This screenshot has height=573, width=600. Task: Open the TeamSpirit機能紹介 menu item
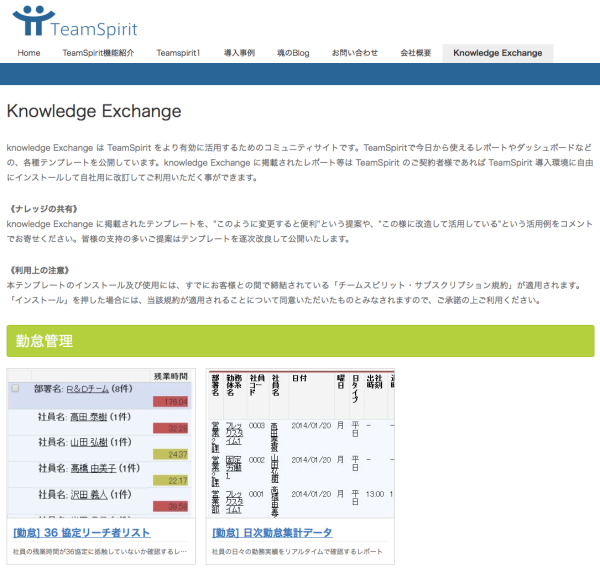coord(98,53)
